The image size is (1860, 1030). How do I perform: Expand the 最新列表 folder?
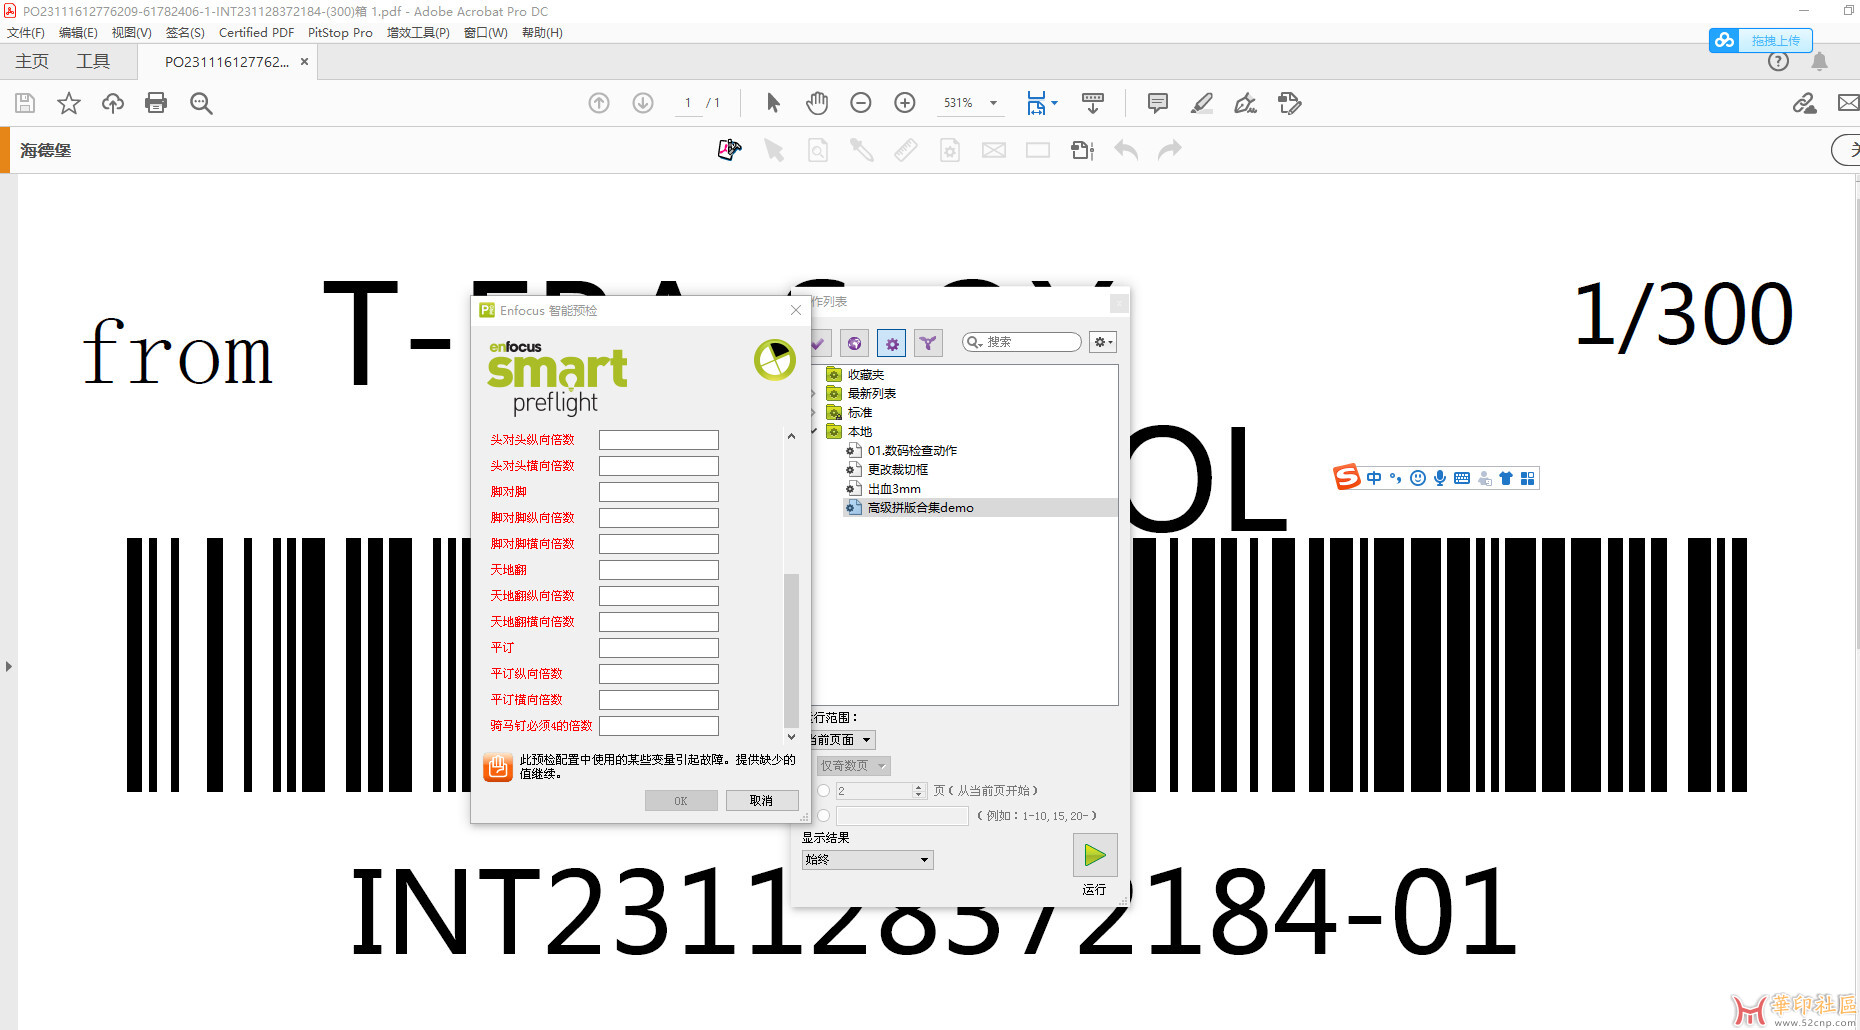coord(813,394)
